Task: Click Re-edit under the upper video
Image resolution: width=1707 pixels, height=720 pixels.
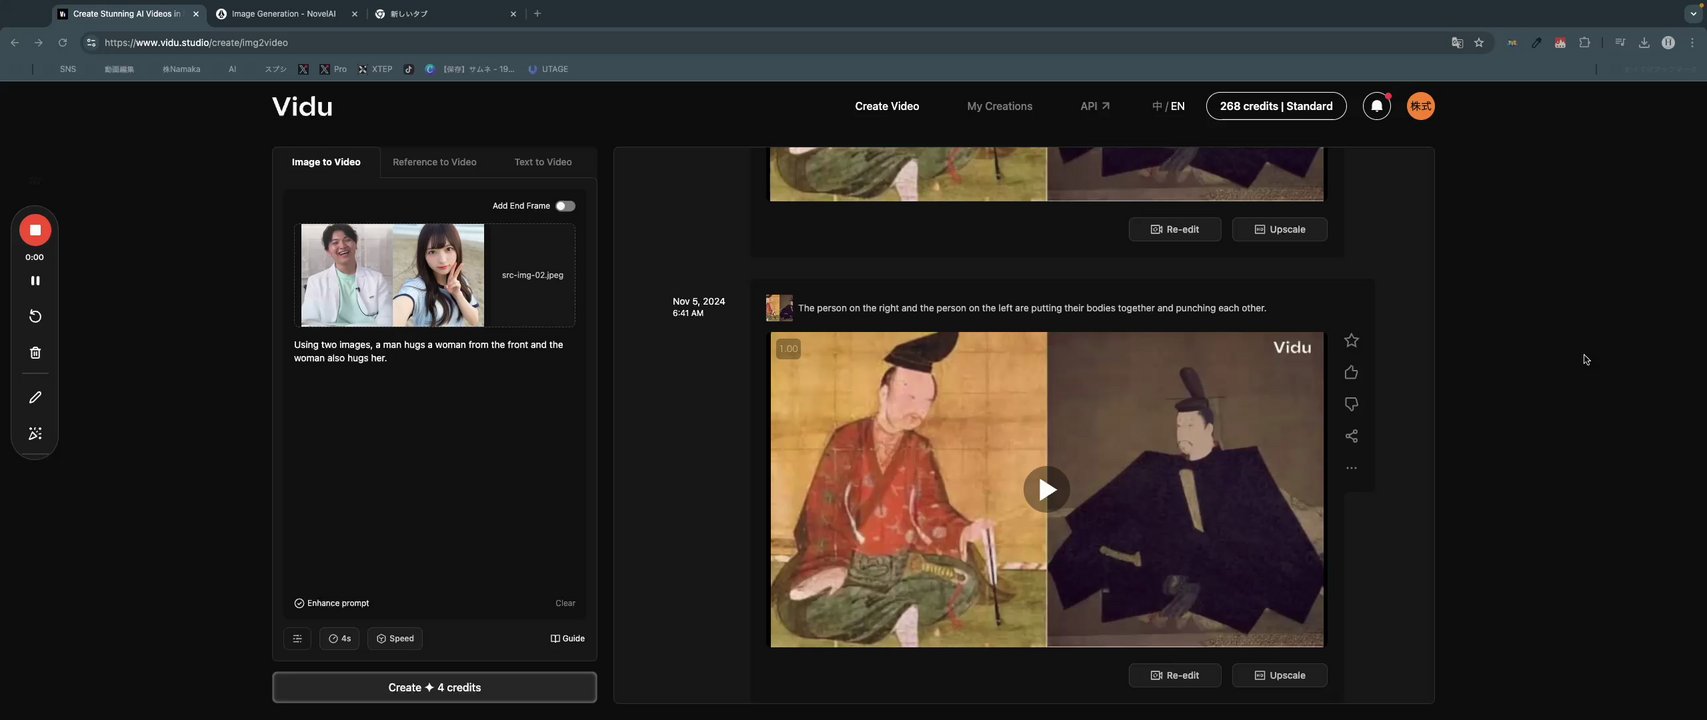Action: pos(1175,229)
